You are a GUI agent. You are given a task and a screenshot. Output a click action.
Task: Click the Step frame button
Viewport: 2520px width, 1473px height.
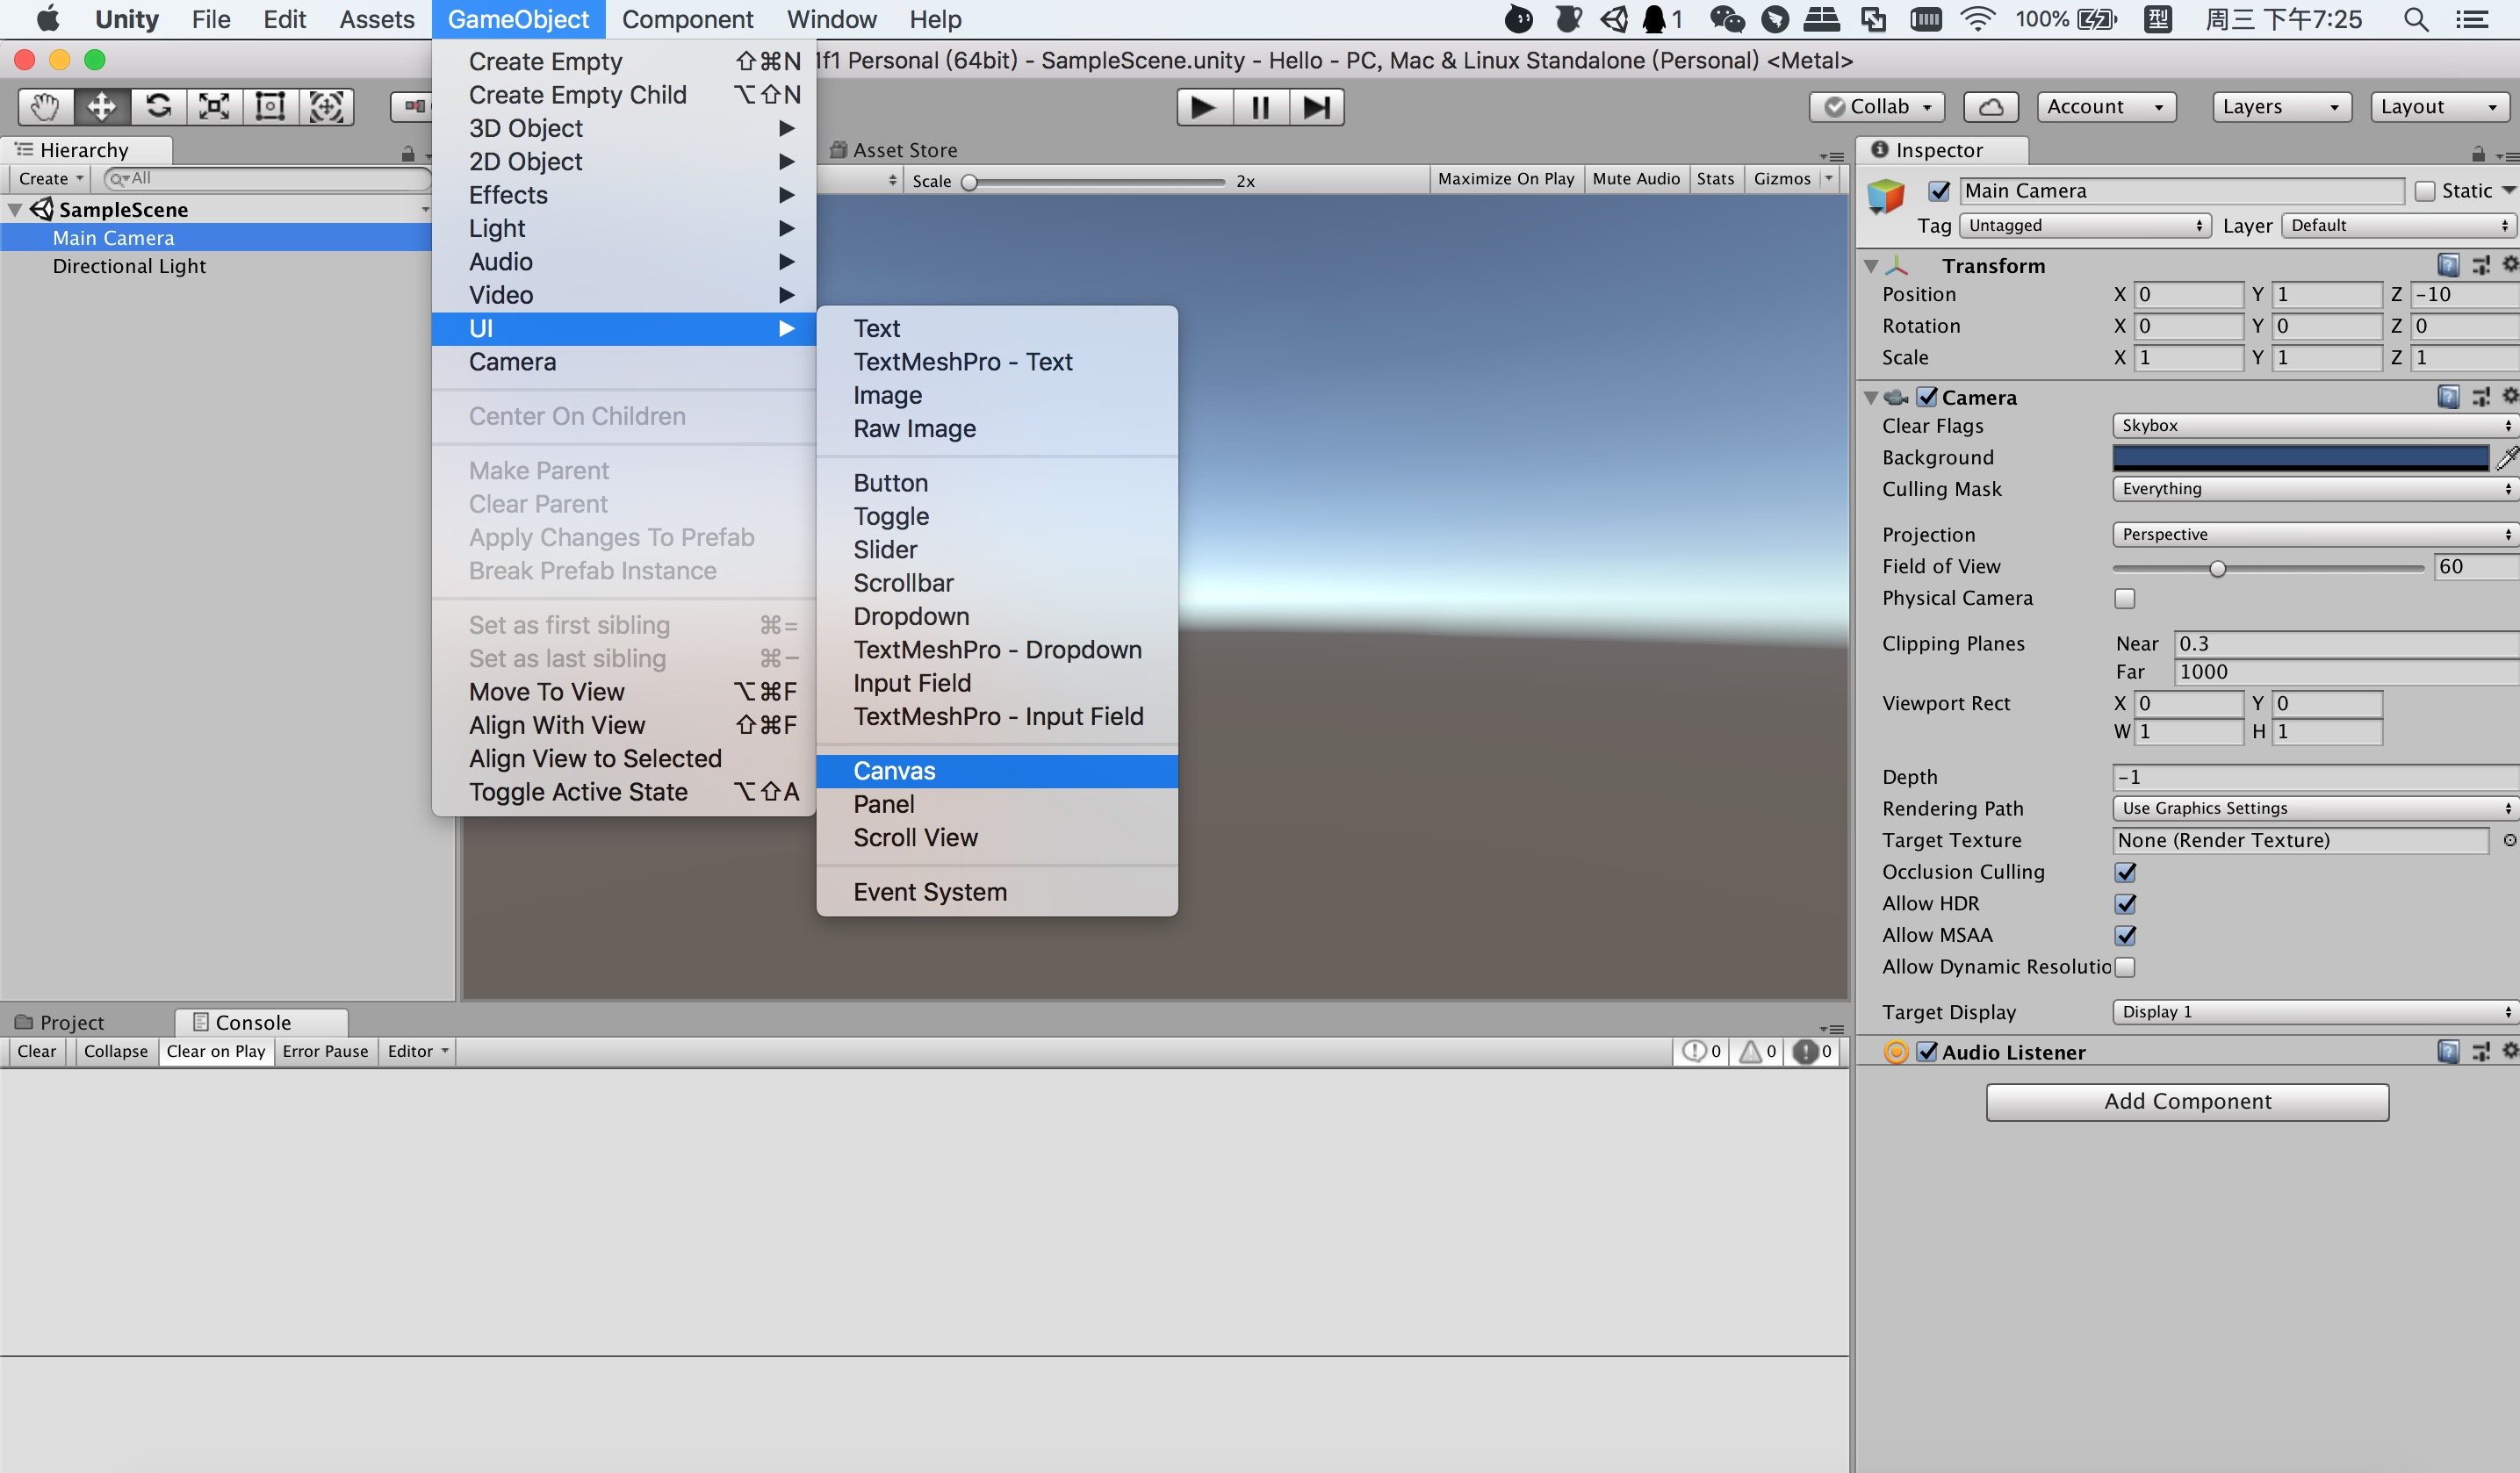(x=1316, y=107)
